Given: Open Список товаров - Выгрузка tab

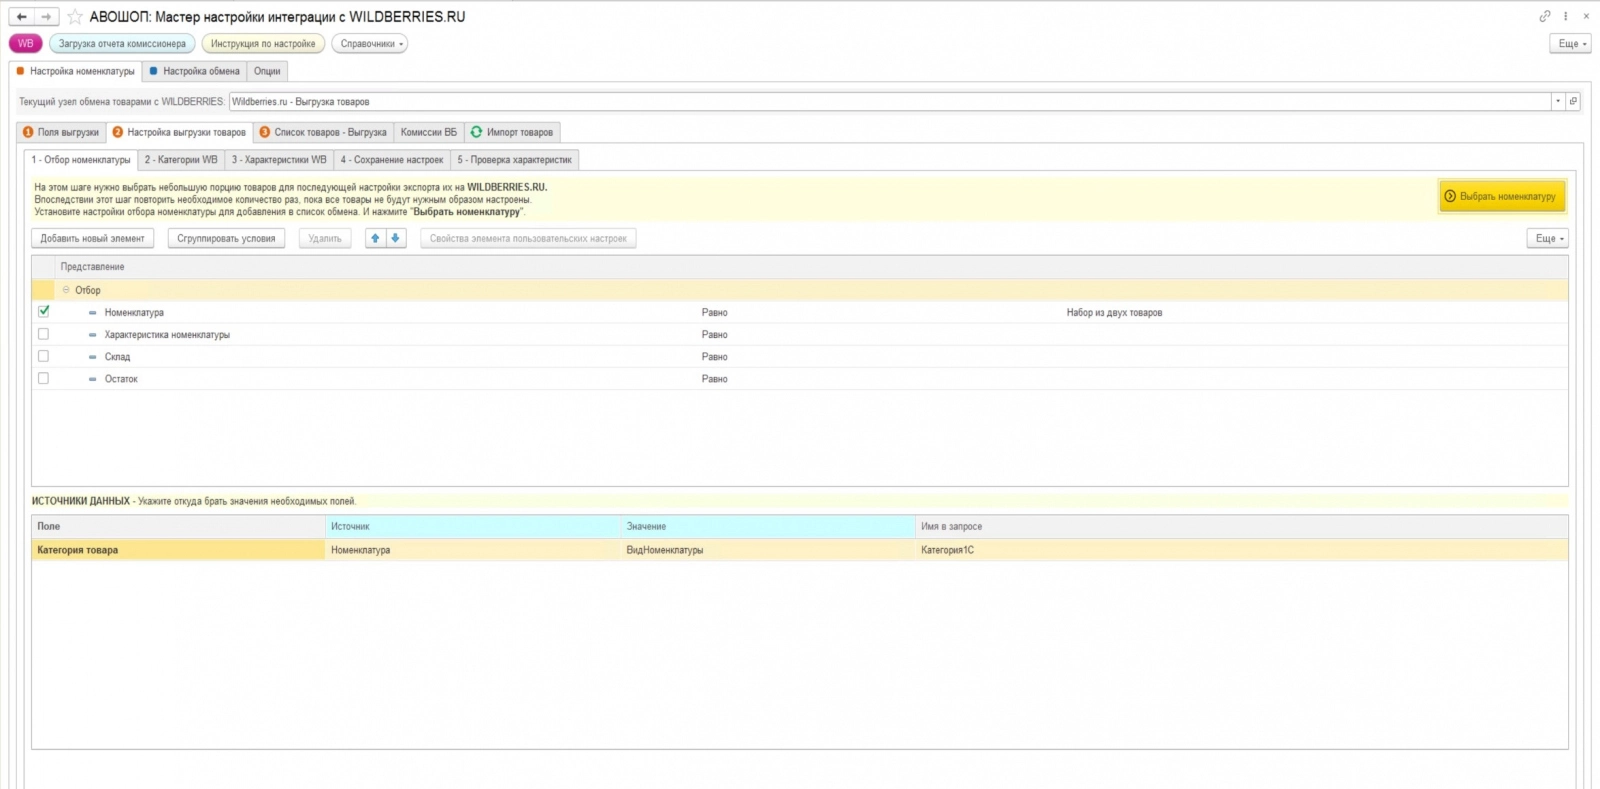Looking at the screenshot, I should (323, 132).
